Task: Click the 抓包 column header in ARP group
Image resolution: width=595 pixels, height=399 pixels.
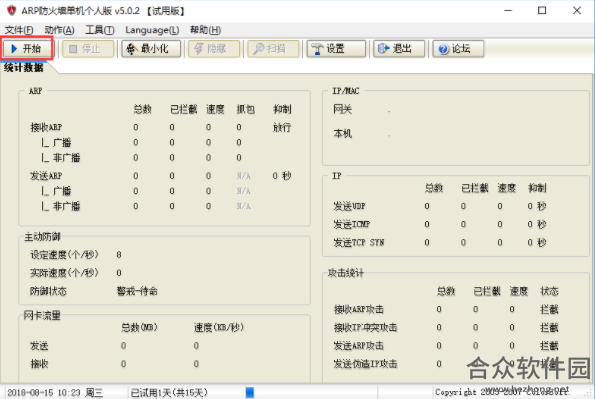Action: 246,109
